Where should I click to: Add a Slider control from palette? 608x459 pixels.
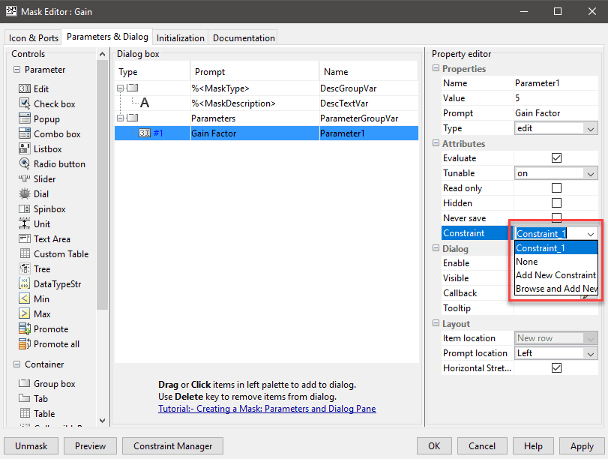(x=37, y=179)
